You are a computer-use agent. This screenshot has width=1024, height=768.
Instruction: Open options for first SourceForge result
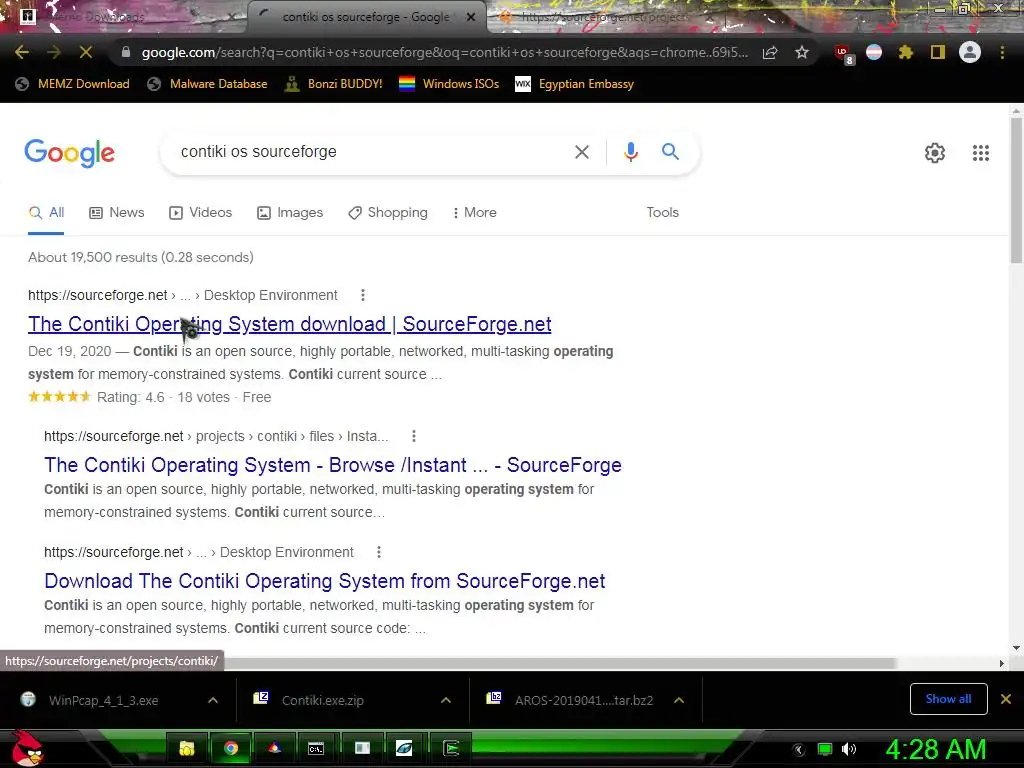tap(362, 295)
